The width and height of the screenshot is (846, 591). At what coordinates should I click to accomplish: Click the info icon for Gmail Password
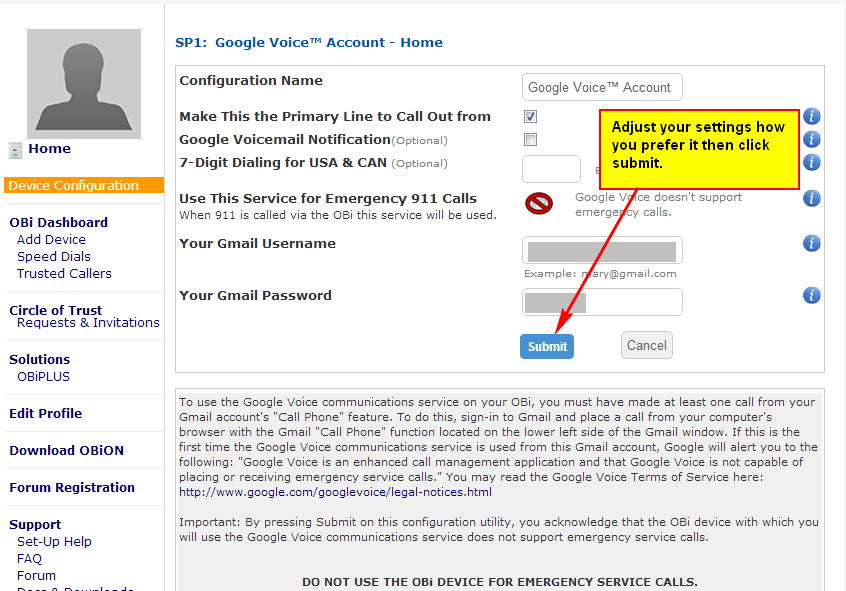(811, 295)
